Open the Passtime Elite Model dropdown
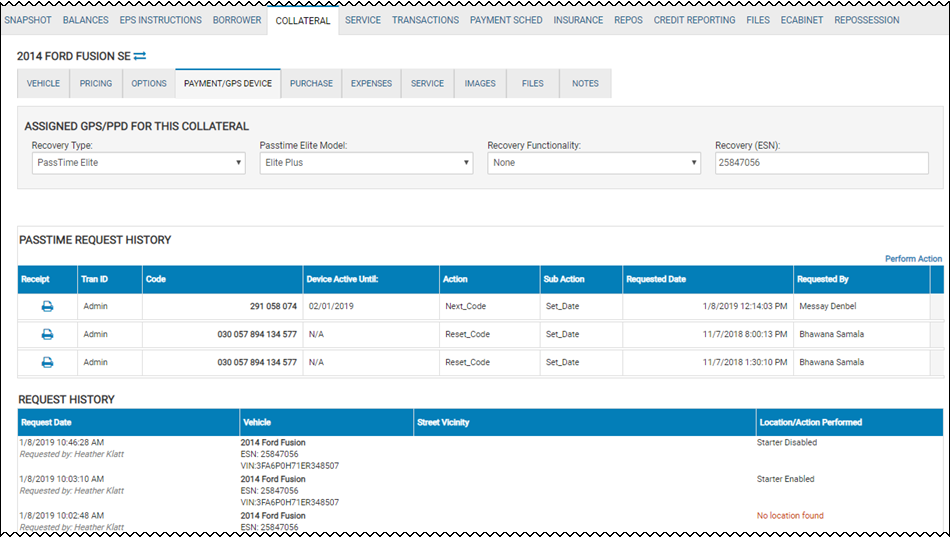The height and width of the screenshot is (538, 950). click(x=367, y=163)
